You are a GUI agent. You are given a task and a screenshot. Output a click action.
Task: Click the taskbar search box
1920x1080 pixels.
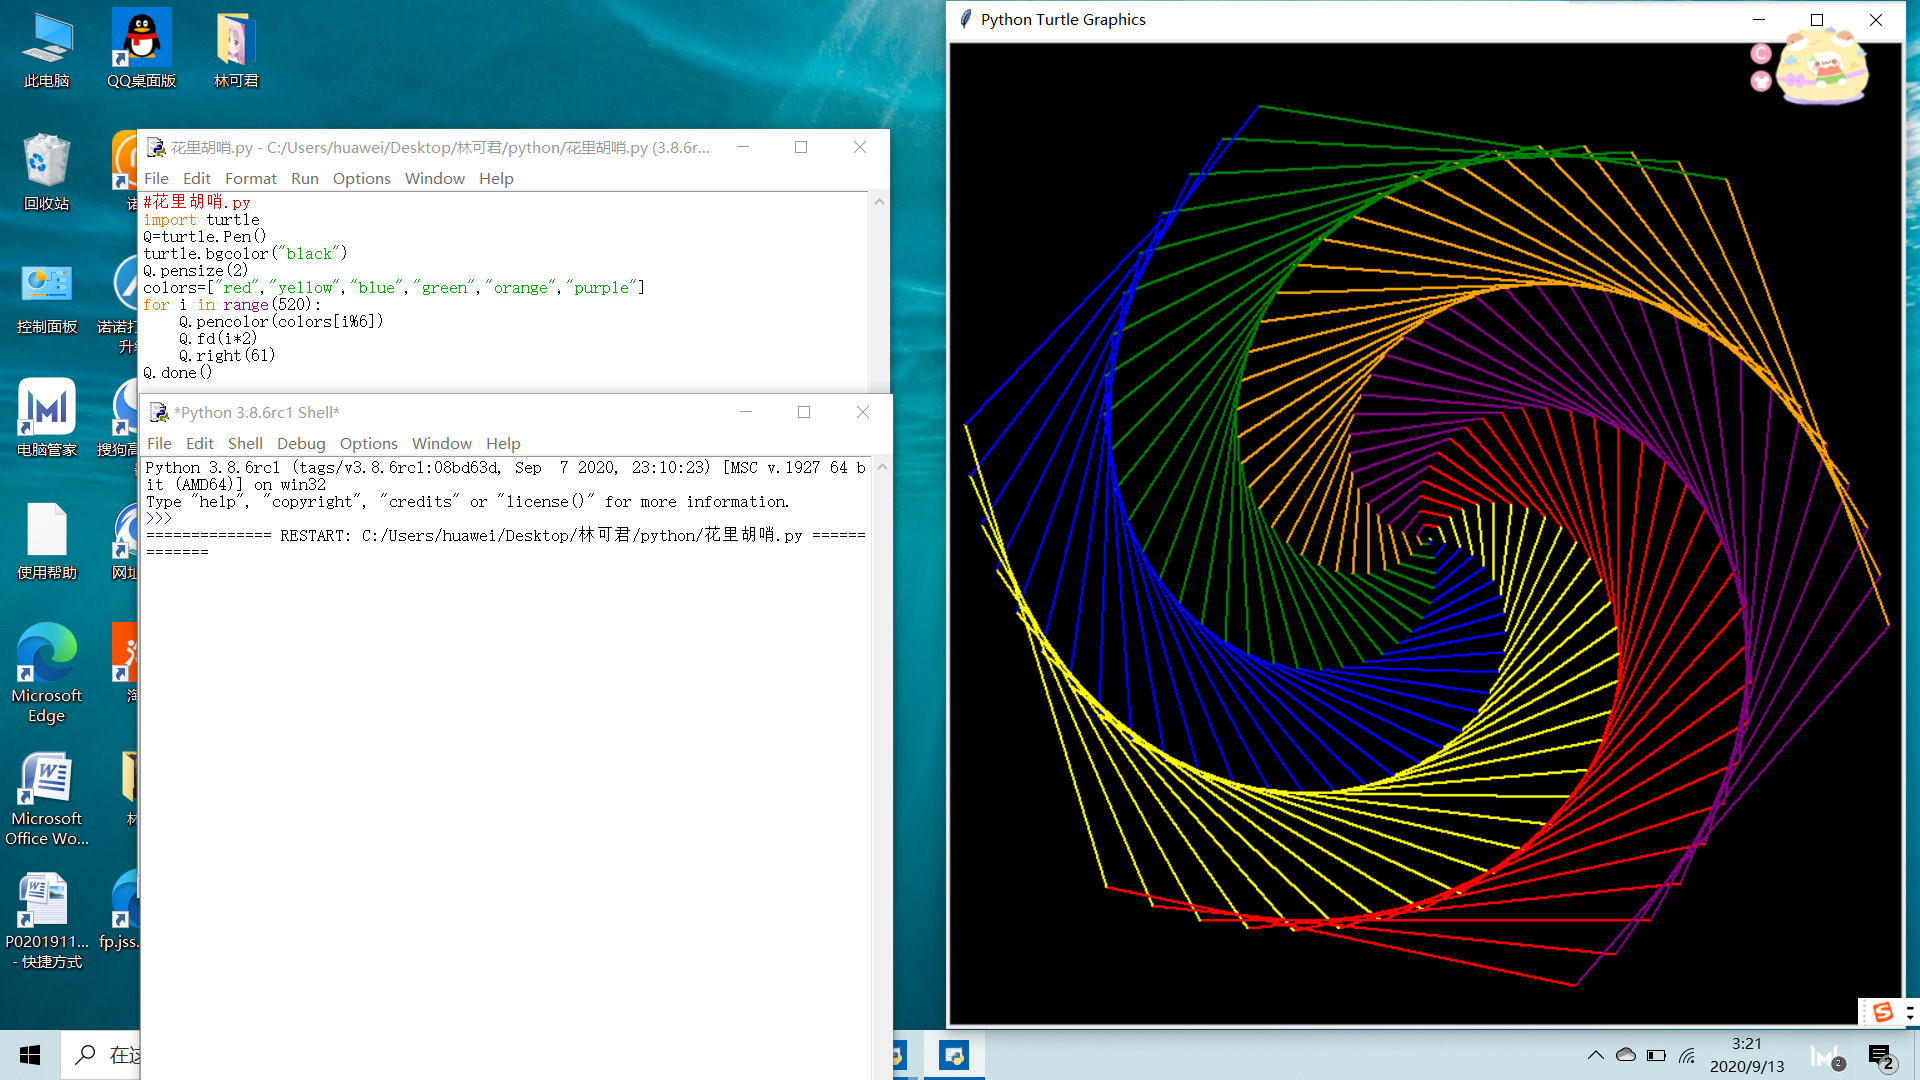point(104,1055)
